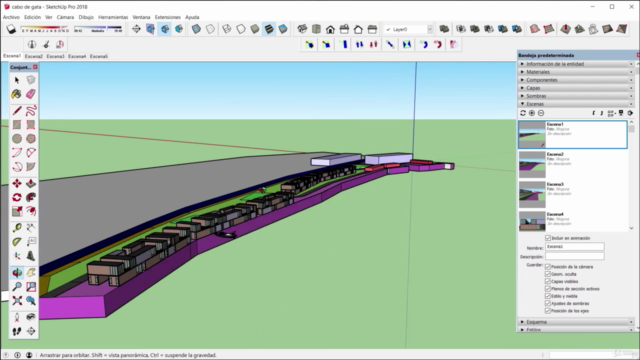
Task: Open the Layer0 layer dropdown
Action: [408, 29]
